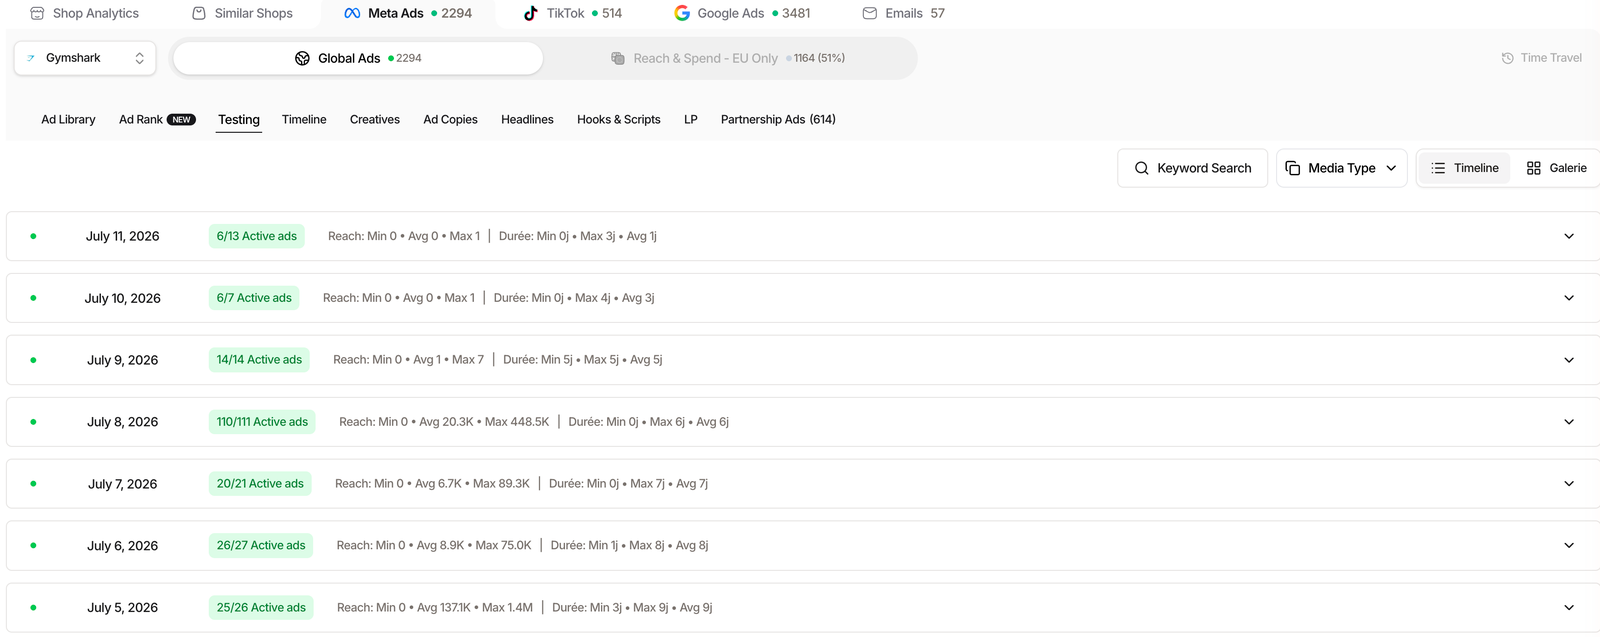This screenshot has height=637, width=1600.
Task: Open the Headlines tab
Action: click(527, 119)
